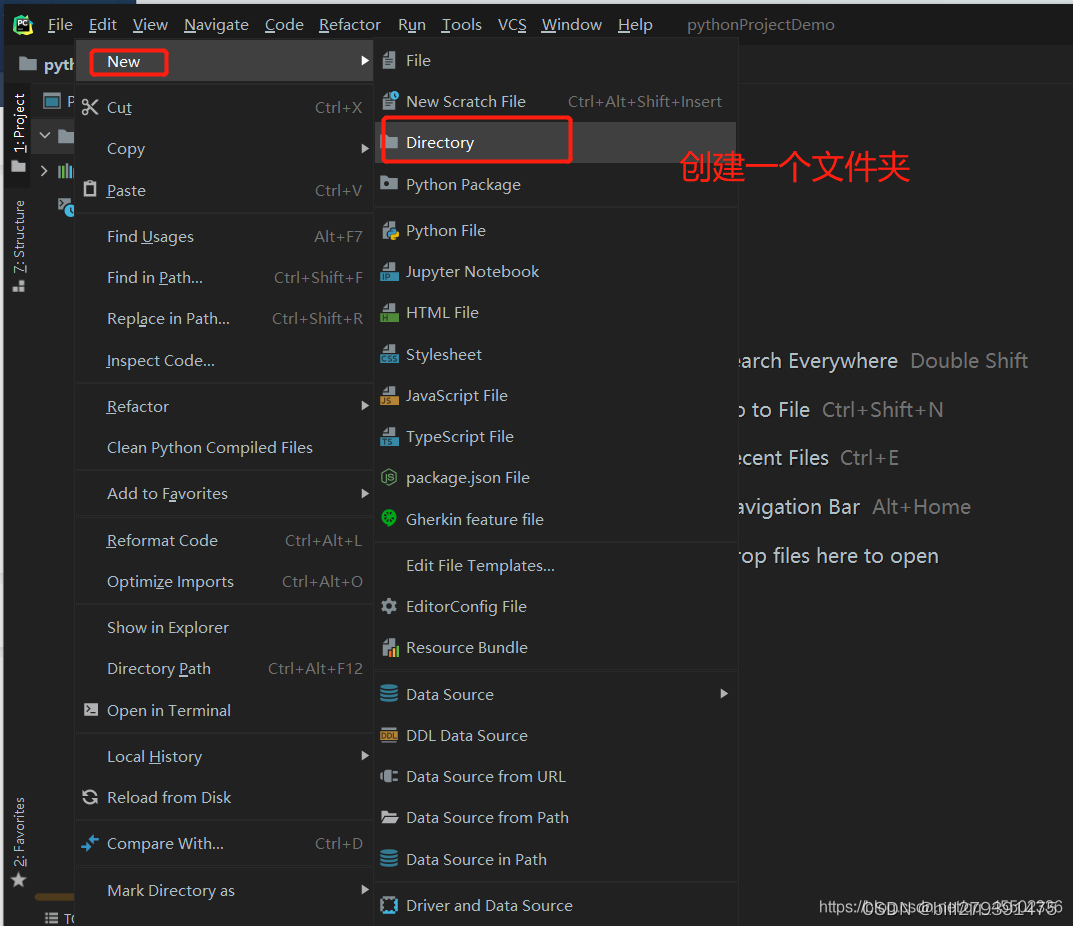Click the Driver and Data Source icon
This screenshot has width=1073, height=926.
[389, 905]
